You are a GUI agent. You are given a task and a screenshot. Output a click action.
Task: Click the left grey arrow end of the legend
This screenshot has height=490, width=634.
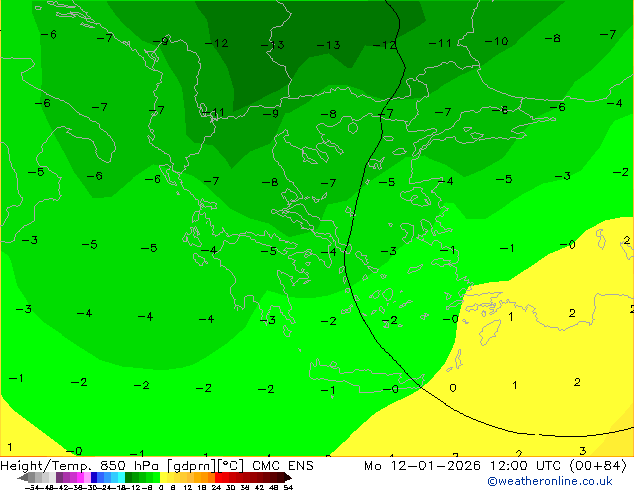(23, 478)
